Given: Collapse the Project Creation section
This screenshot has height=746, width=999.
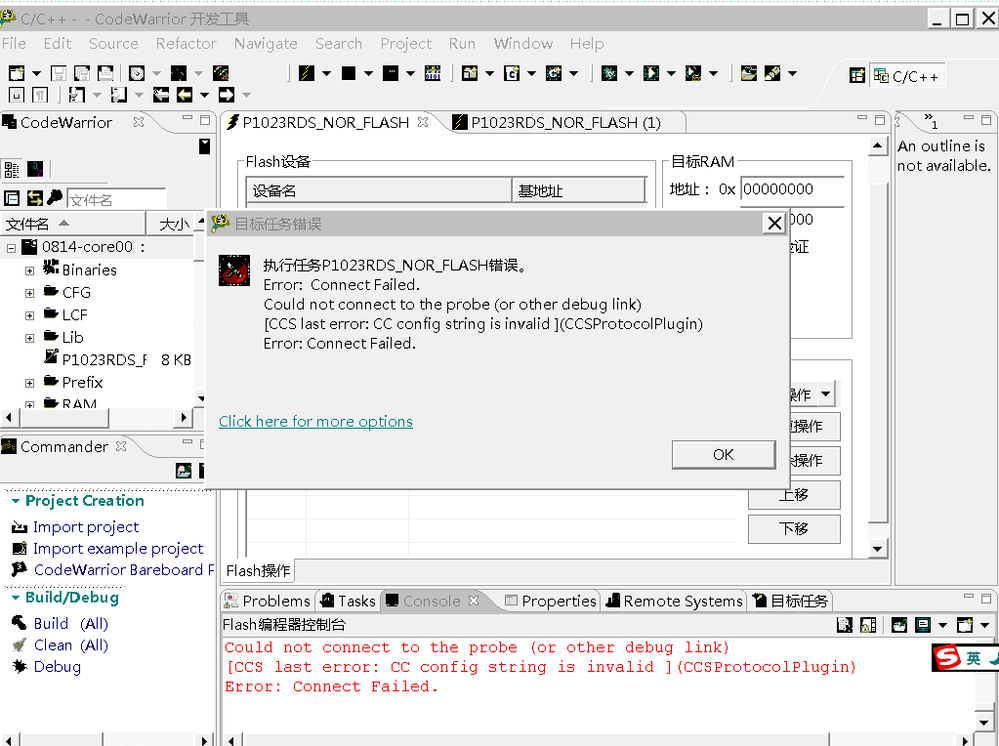Looking at the screenshot, I should point(15,501).
